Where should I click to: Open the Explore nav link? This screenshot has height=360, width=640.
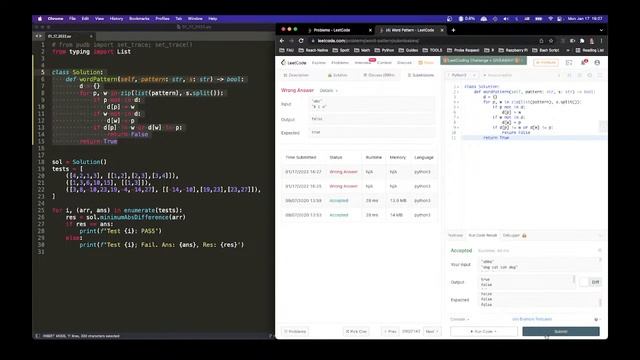(x=319, y=63)
